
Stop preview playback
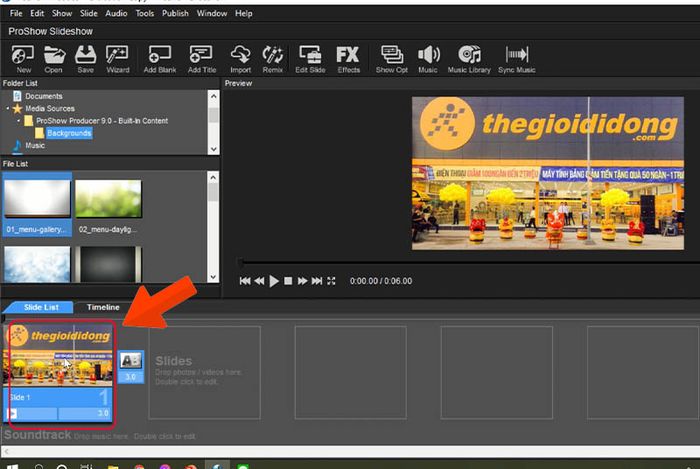pos(288,281)
